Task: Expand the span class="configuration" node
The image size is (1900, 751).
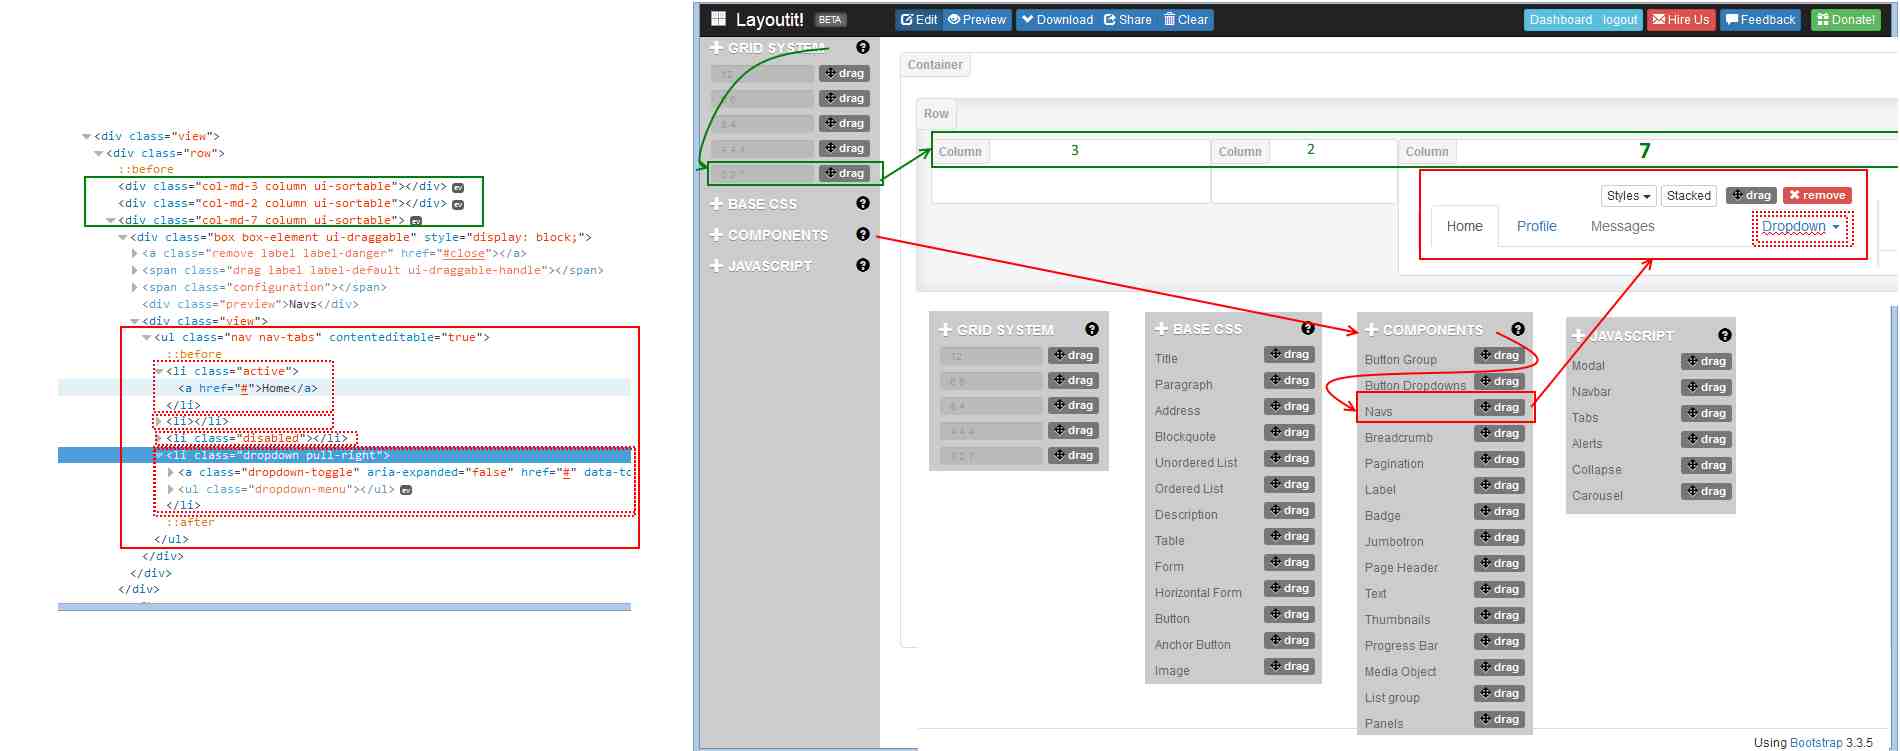Action: click(x=135, y=287)
